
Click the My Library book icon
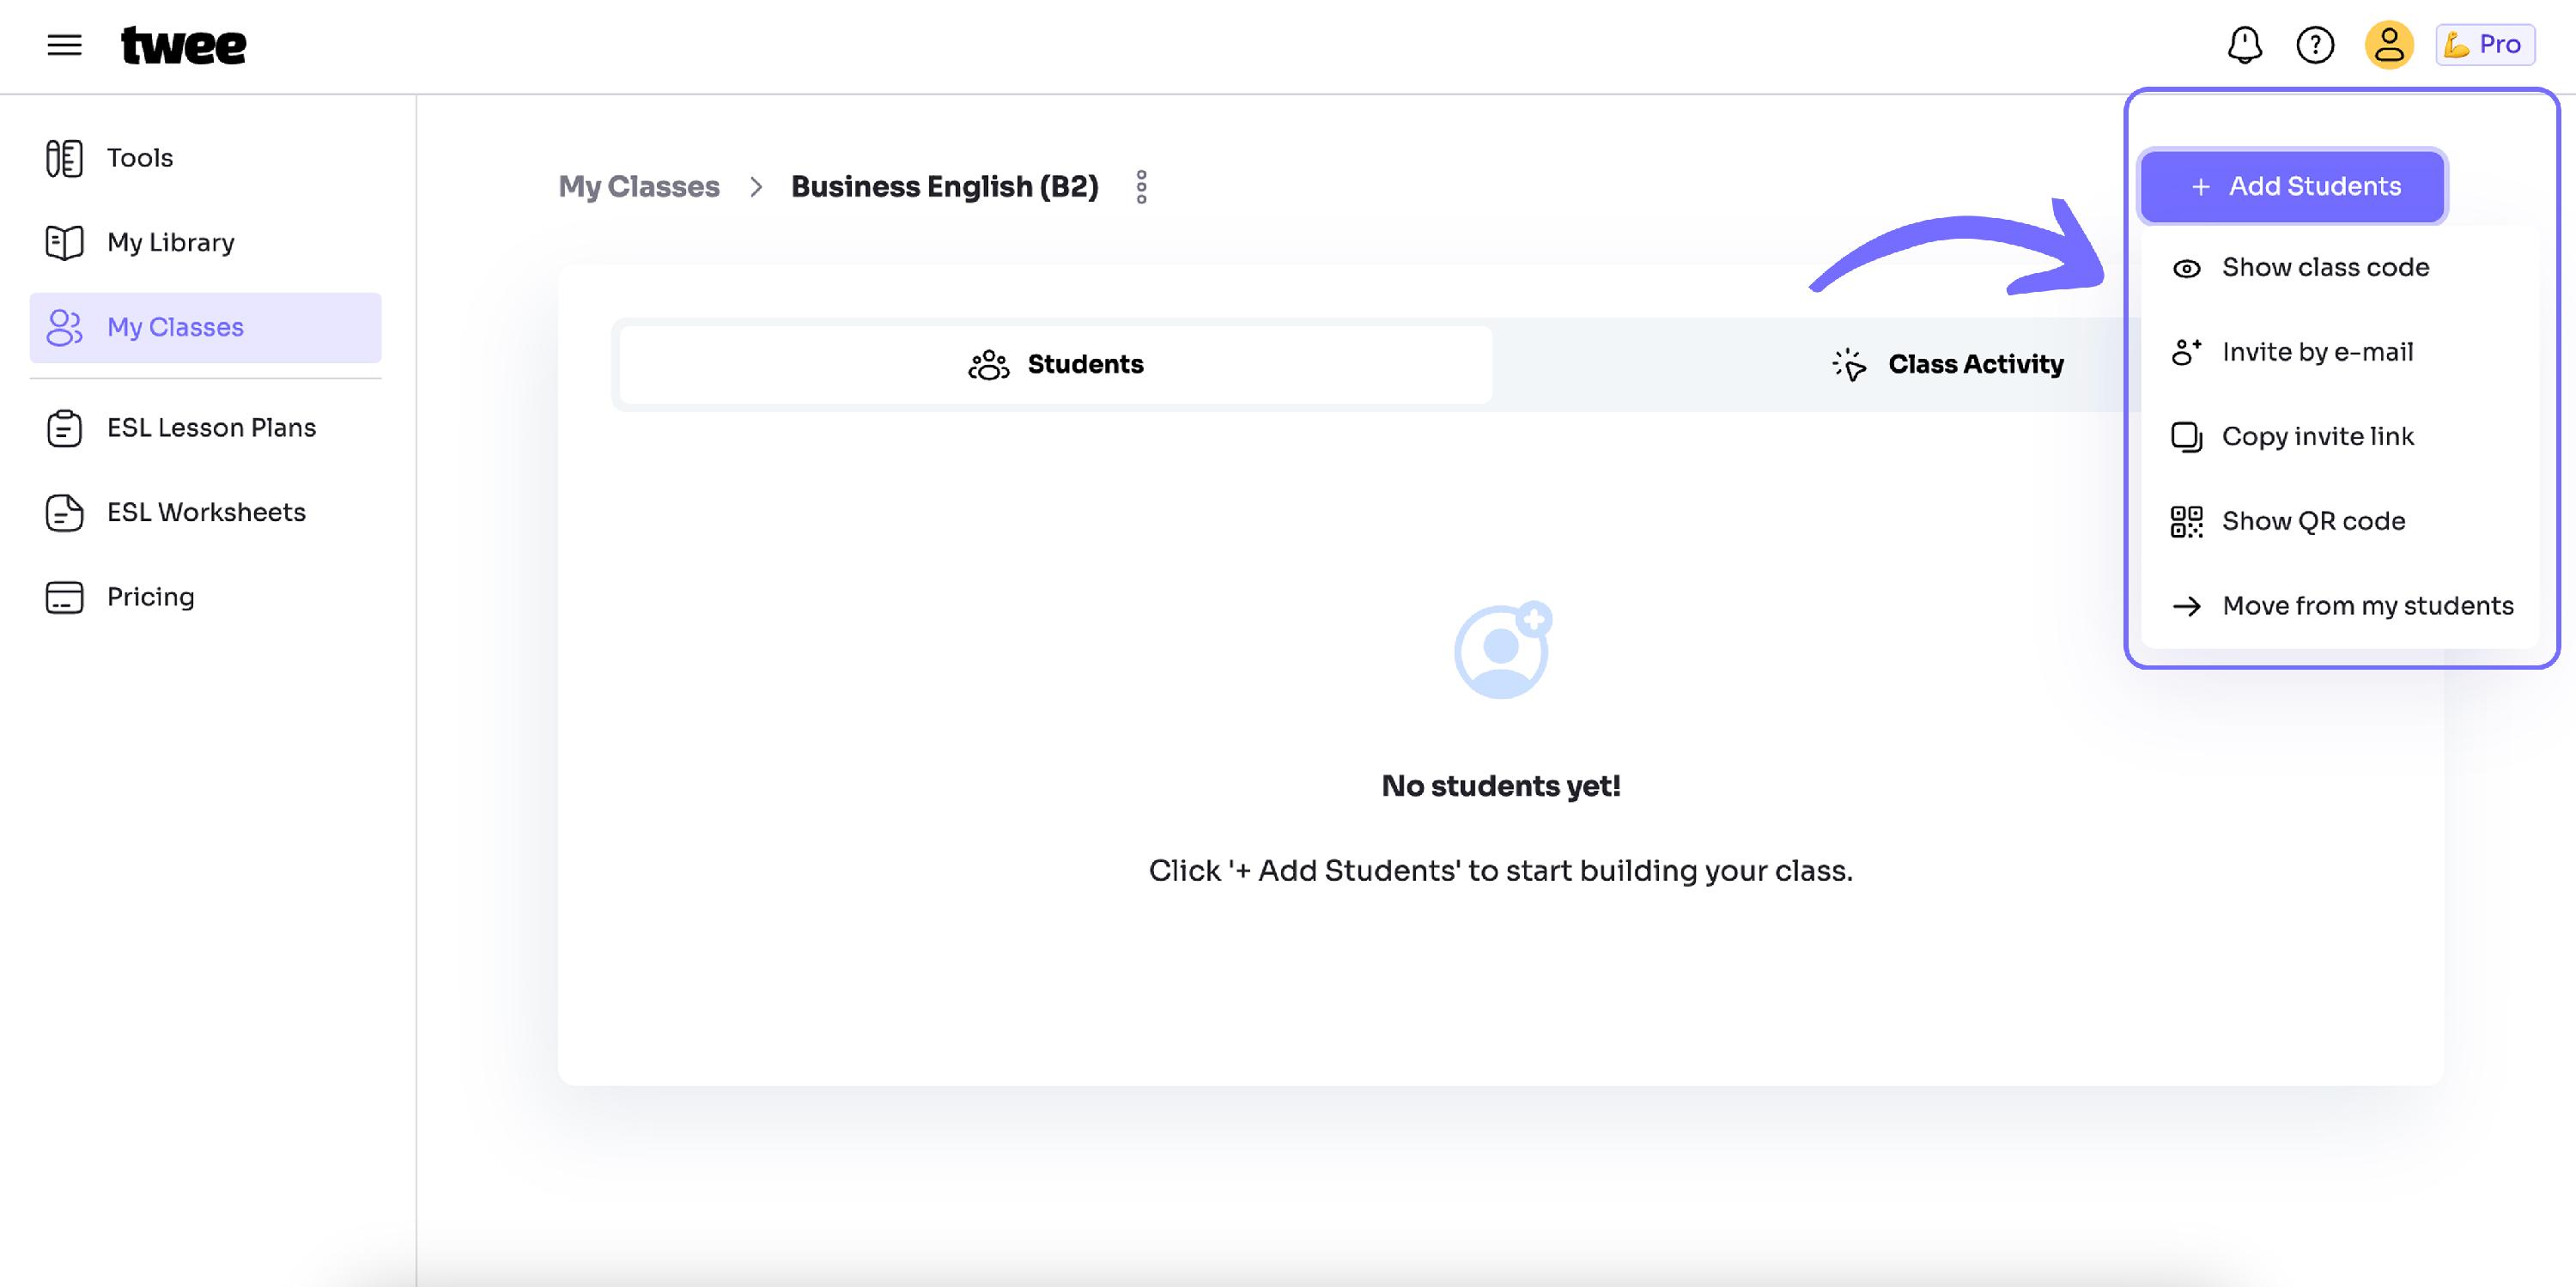pyautogui.click(x=65, y=243)
